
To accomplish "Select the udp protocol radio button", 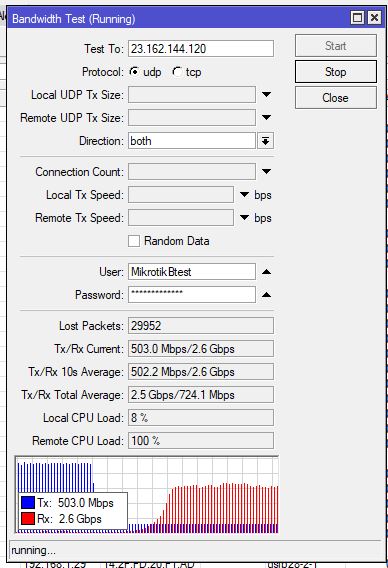I will click(x=134, y=72).
